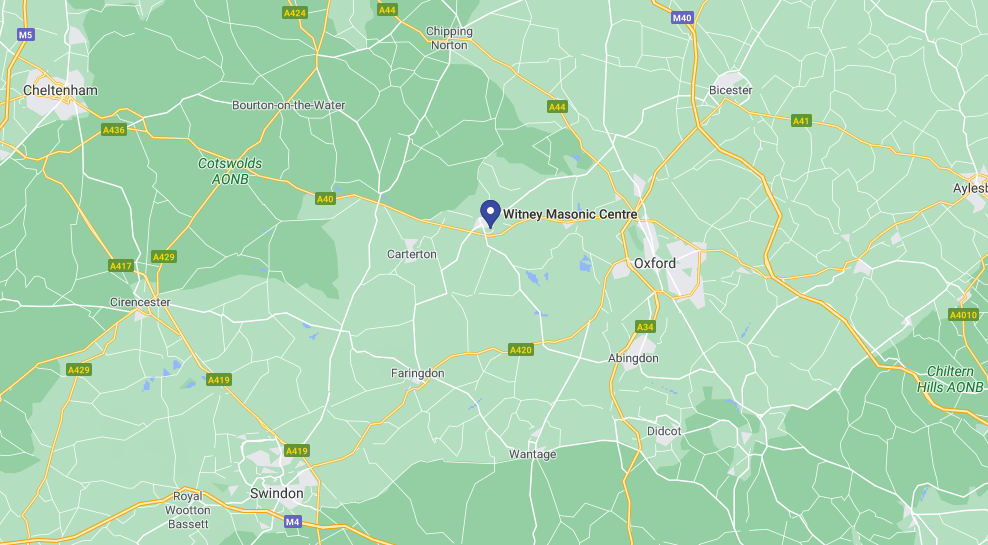The image size is (988, 545).
Task: Click the A424 road badge
Action: (x=295, y=13)
